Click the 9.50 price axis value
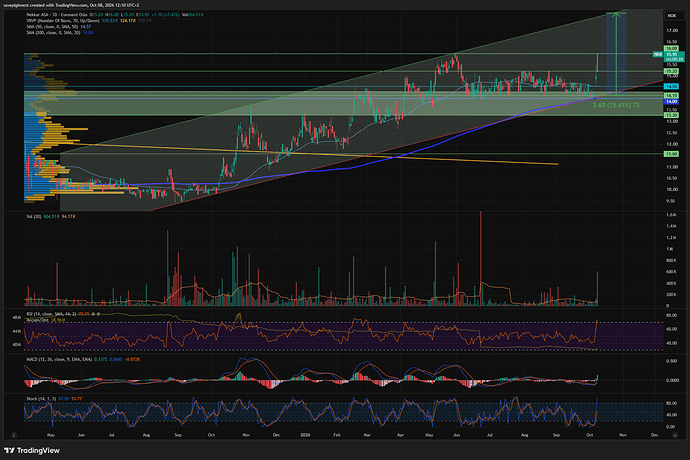This screenshot has width=690, height=460. point(671,201)
